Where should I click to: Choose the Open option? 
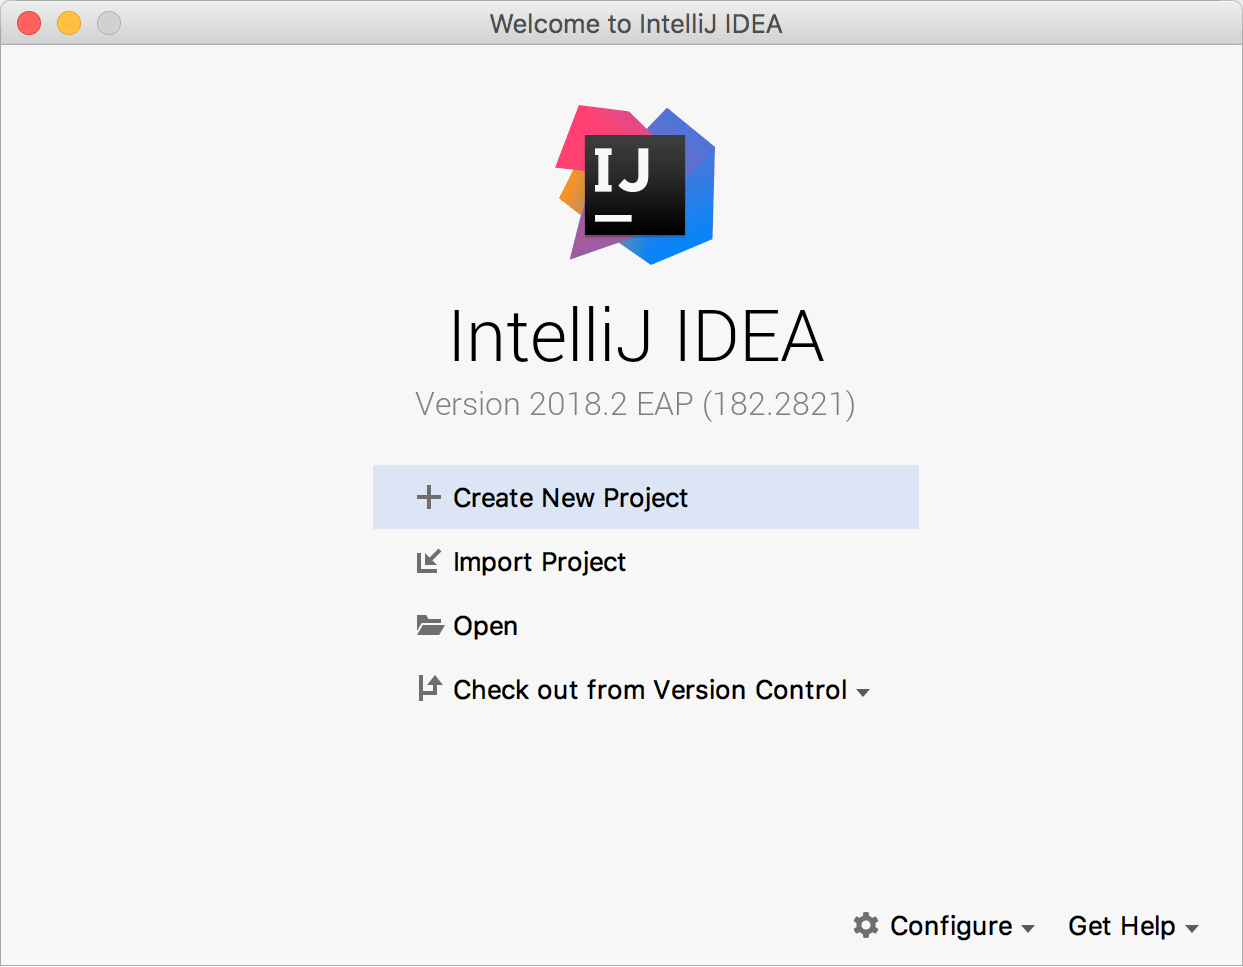(485, 625)
